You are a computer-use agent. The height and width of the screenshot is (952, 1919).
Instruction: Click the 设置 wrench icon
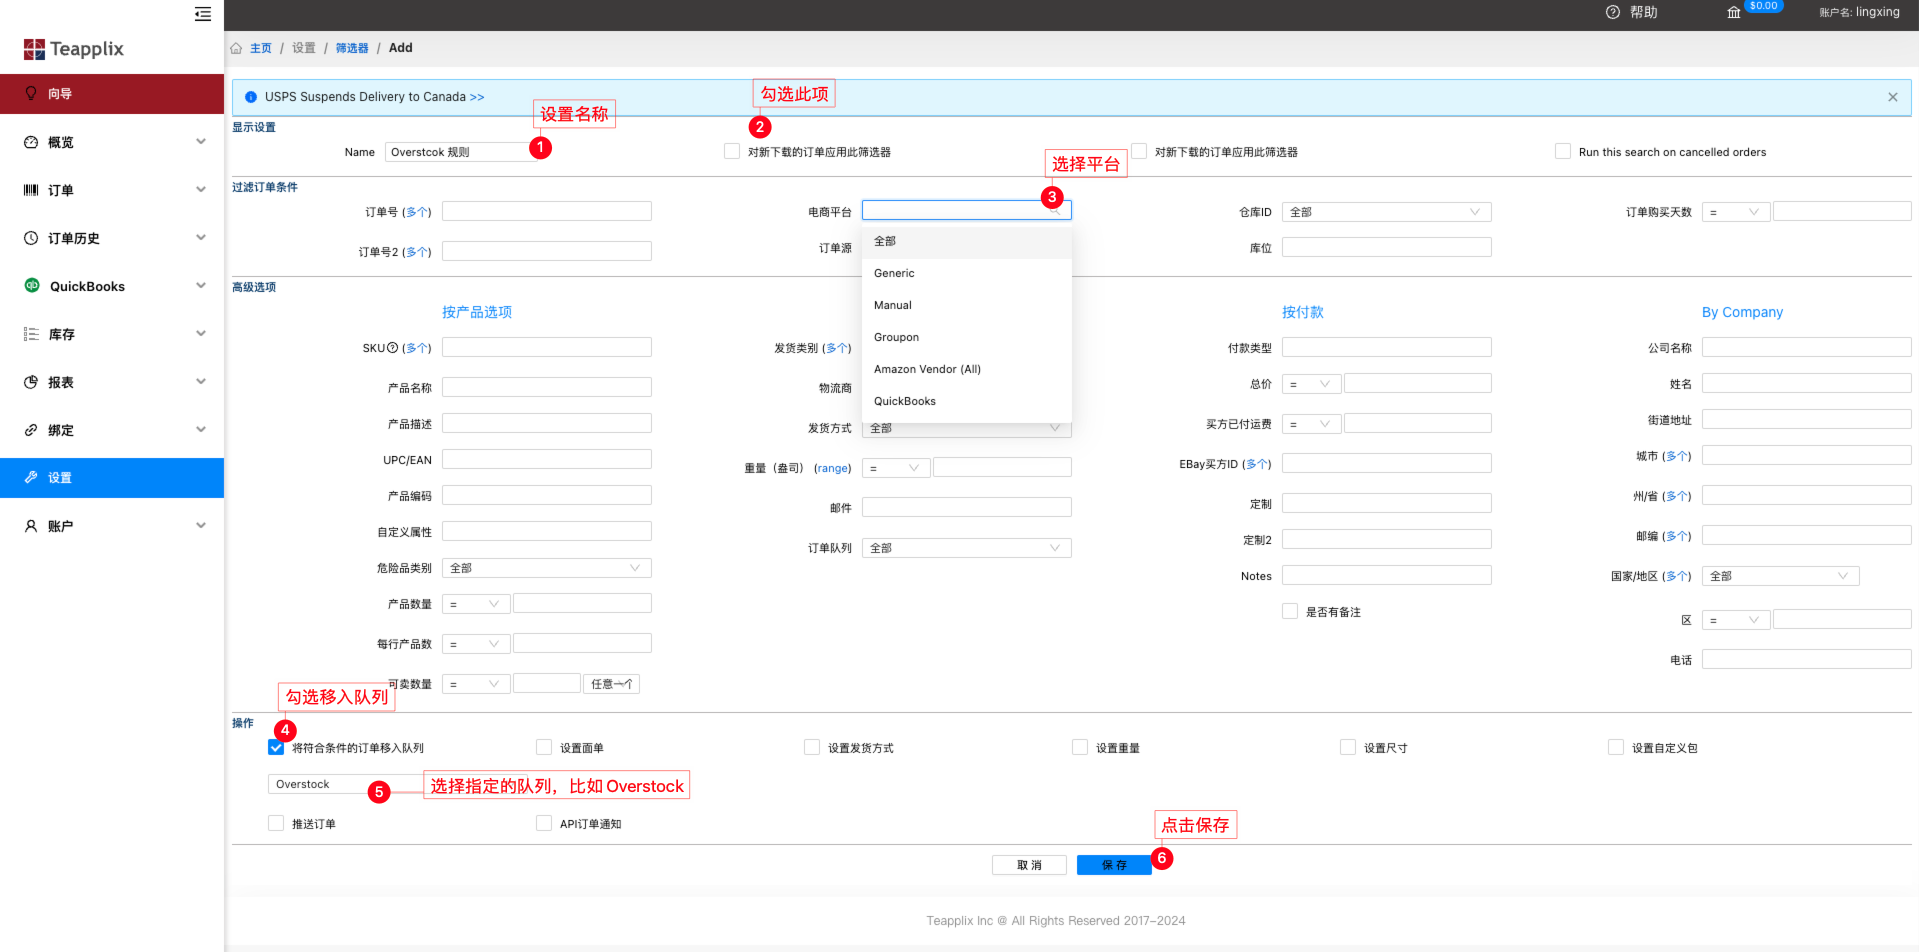pos(31,477)
